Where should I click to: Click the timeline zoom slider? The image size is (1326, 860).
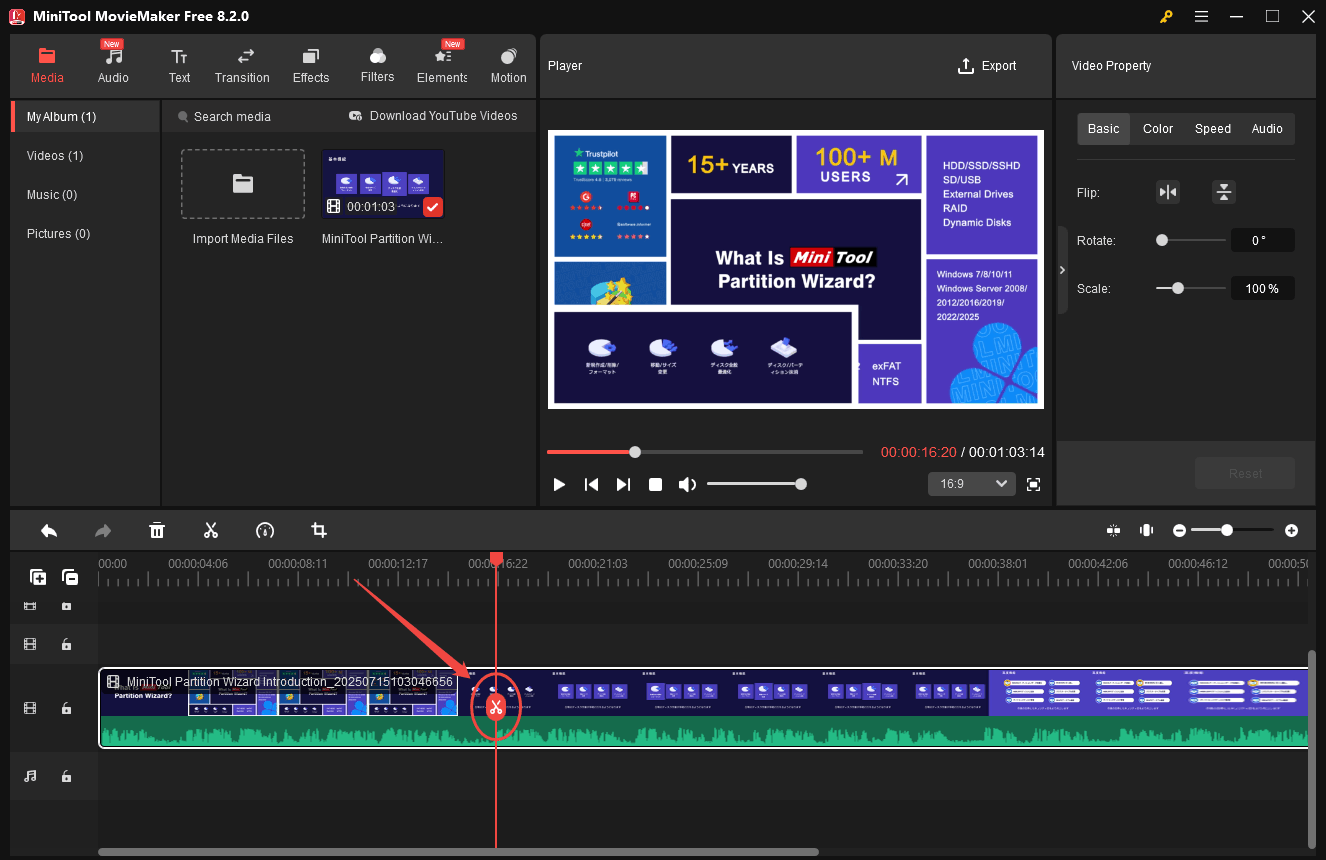coord(1232,530)
